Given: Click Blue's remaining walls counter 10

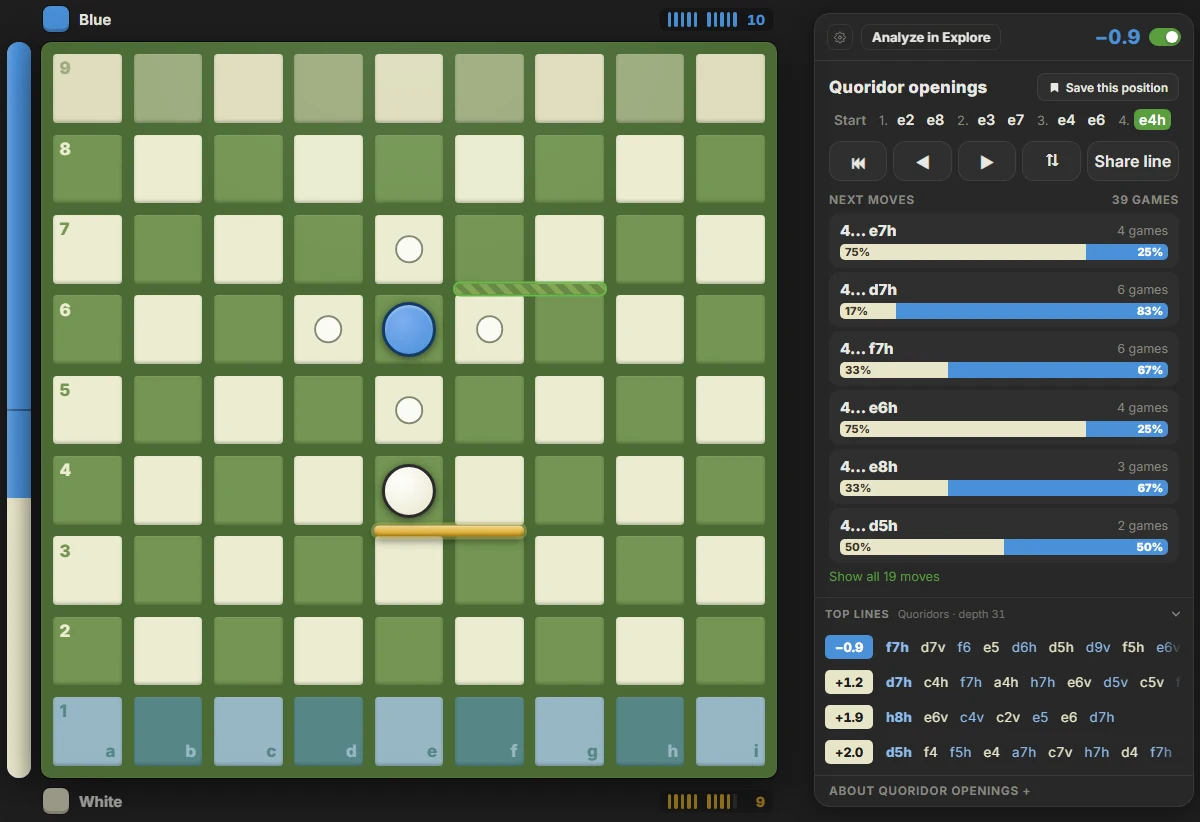Looking at the screenshot, I should [716, 19].
